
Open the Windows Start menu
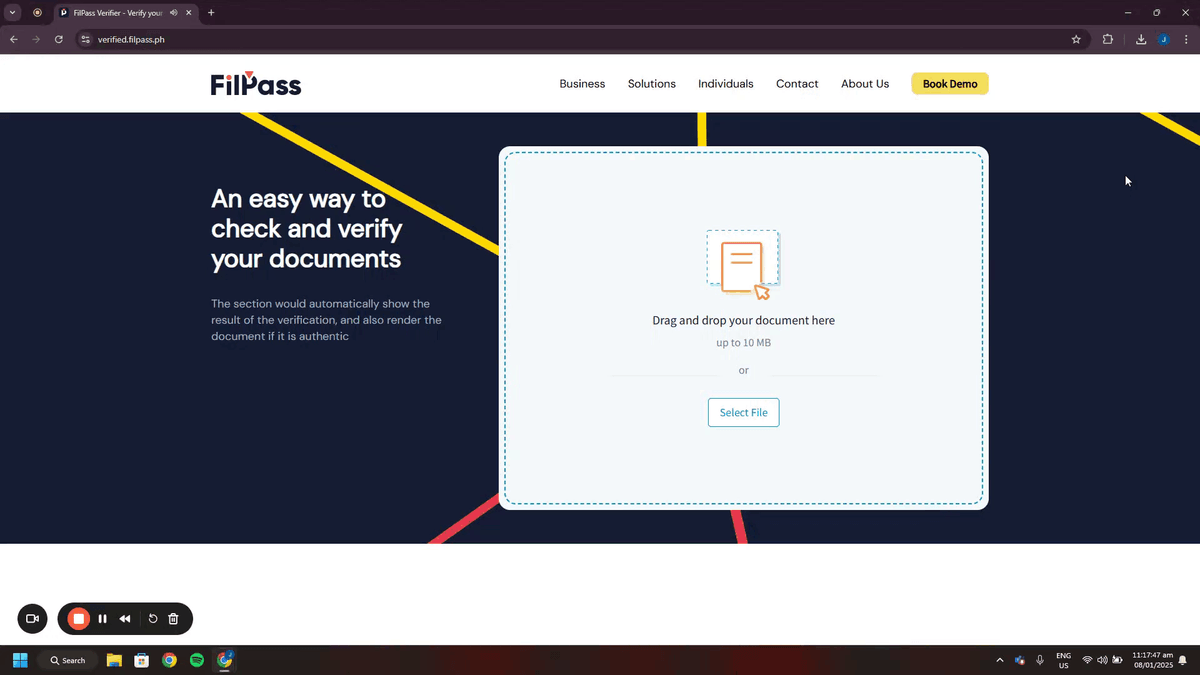20,660
